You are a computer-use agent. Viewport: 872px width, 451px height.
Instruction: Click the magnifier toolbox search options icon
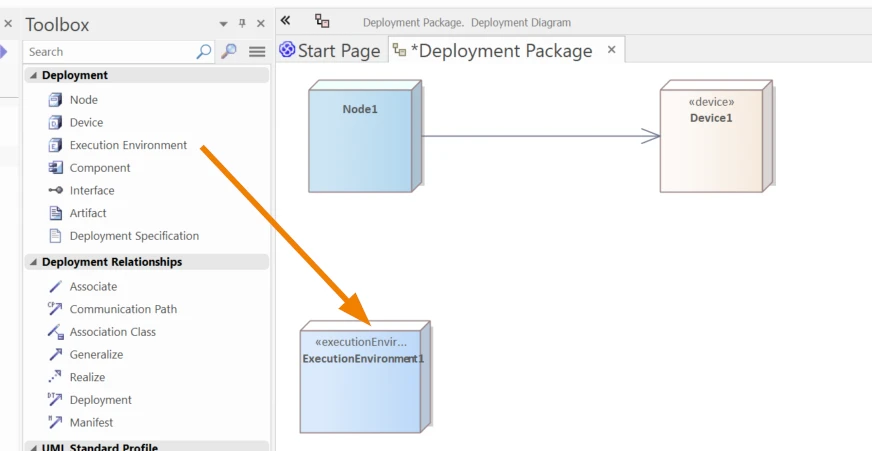(229, 51)
